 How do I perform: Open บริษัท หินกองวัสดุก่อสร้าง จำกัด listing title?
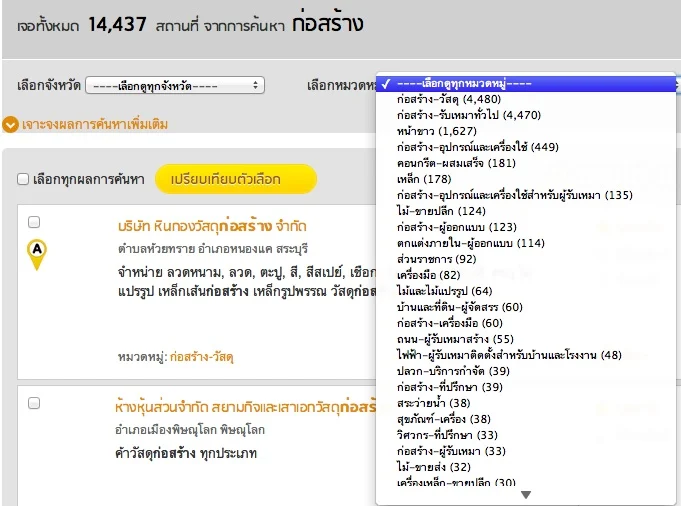click(x=212, y=226)
